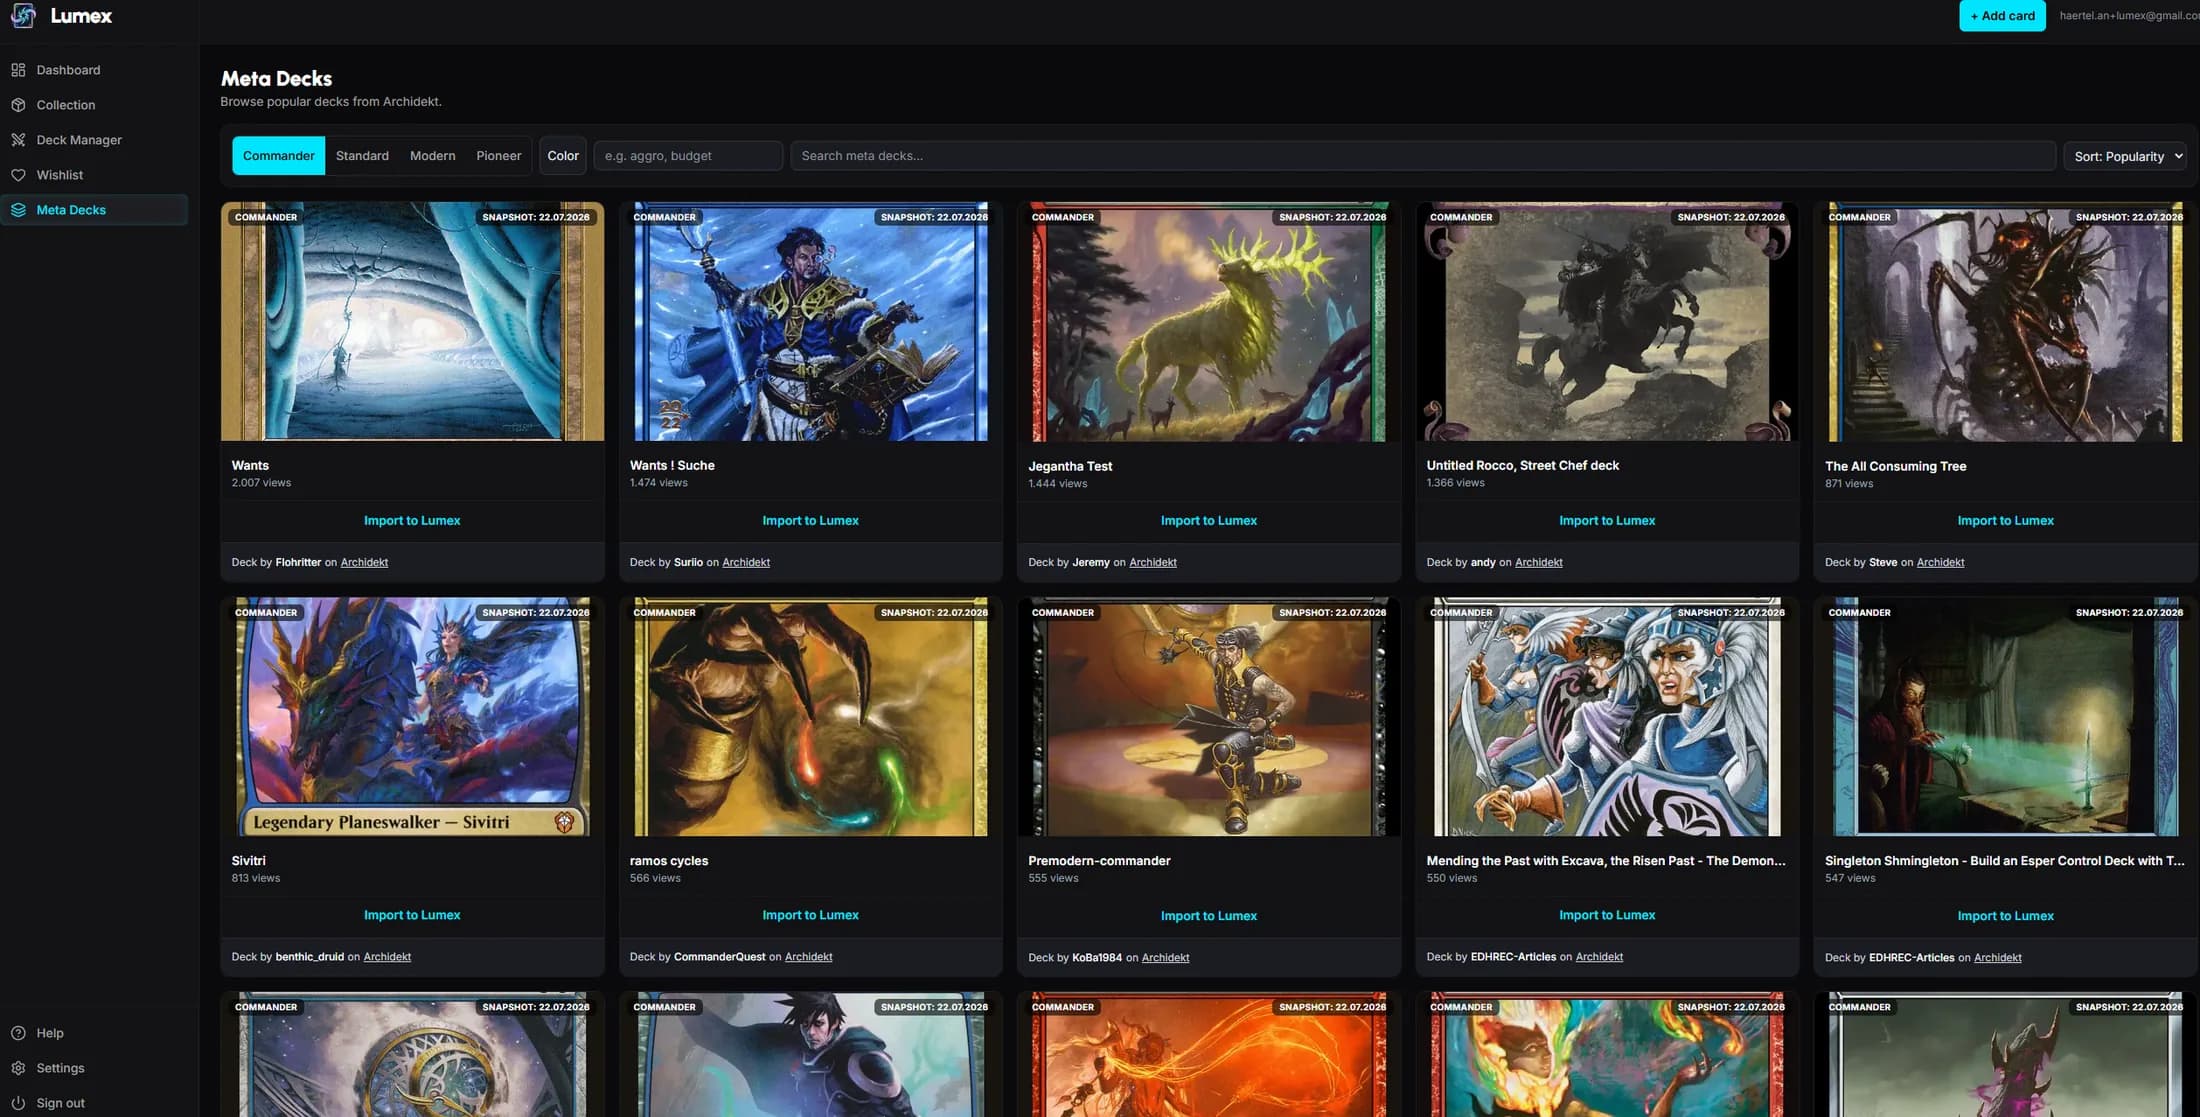The width and height of the screenshot is (2200, 1117).
Task: Click The All Consuming Tree artwork
Action: (x=2005, y=322)
